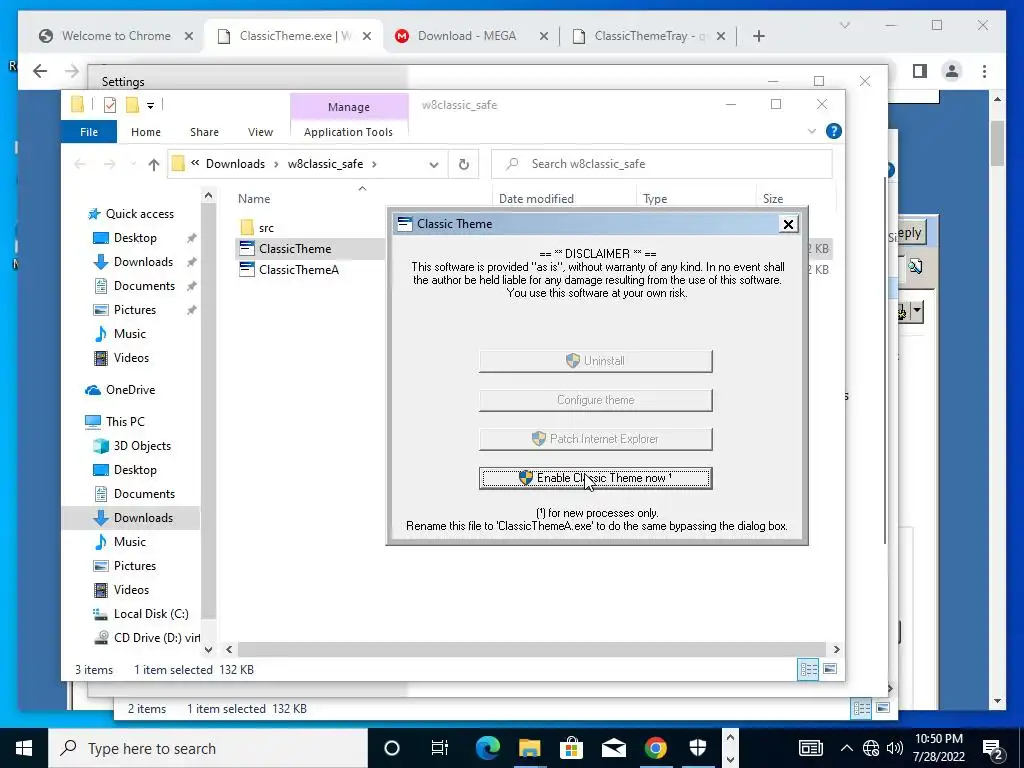The width and height of the screenshot is (1024, 768).
Task: Refresh the w8classic_safe folder
Action: (464, 165)
